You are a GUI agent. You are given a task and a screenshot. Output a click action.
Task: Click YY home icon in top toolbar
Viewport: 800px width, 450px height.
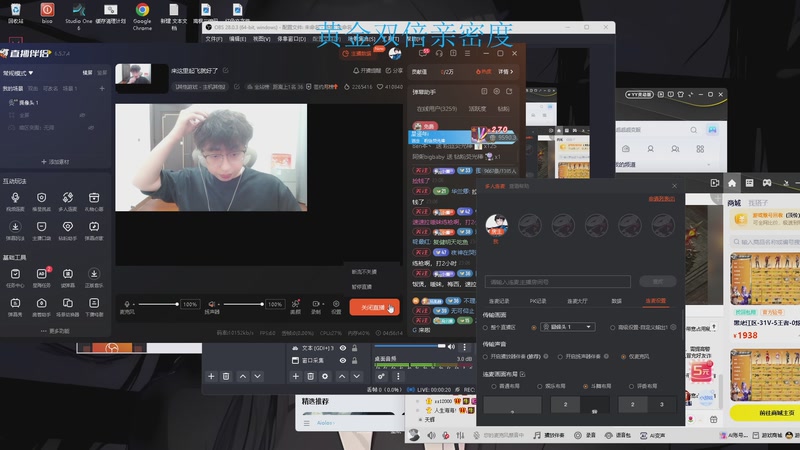(732, 183)
